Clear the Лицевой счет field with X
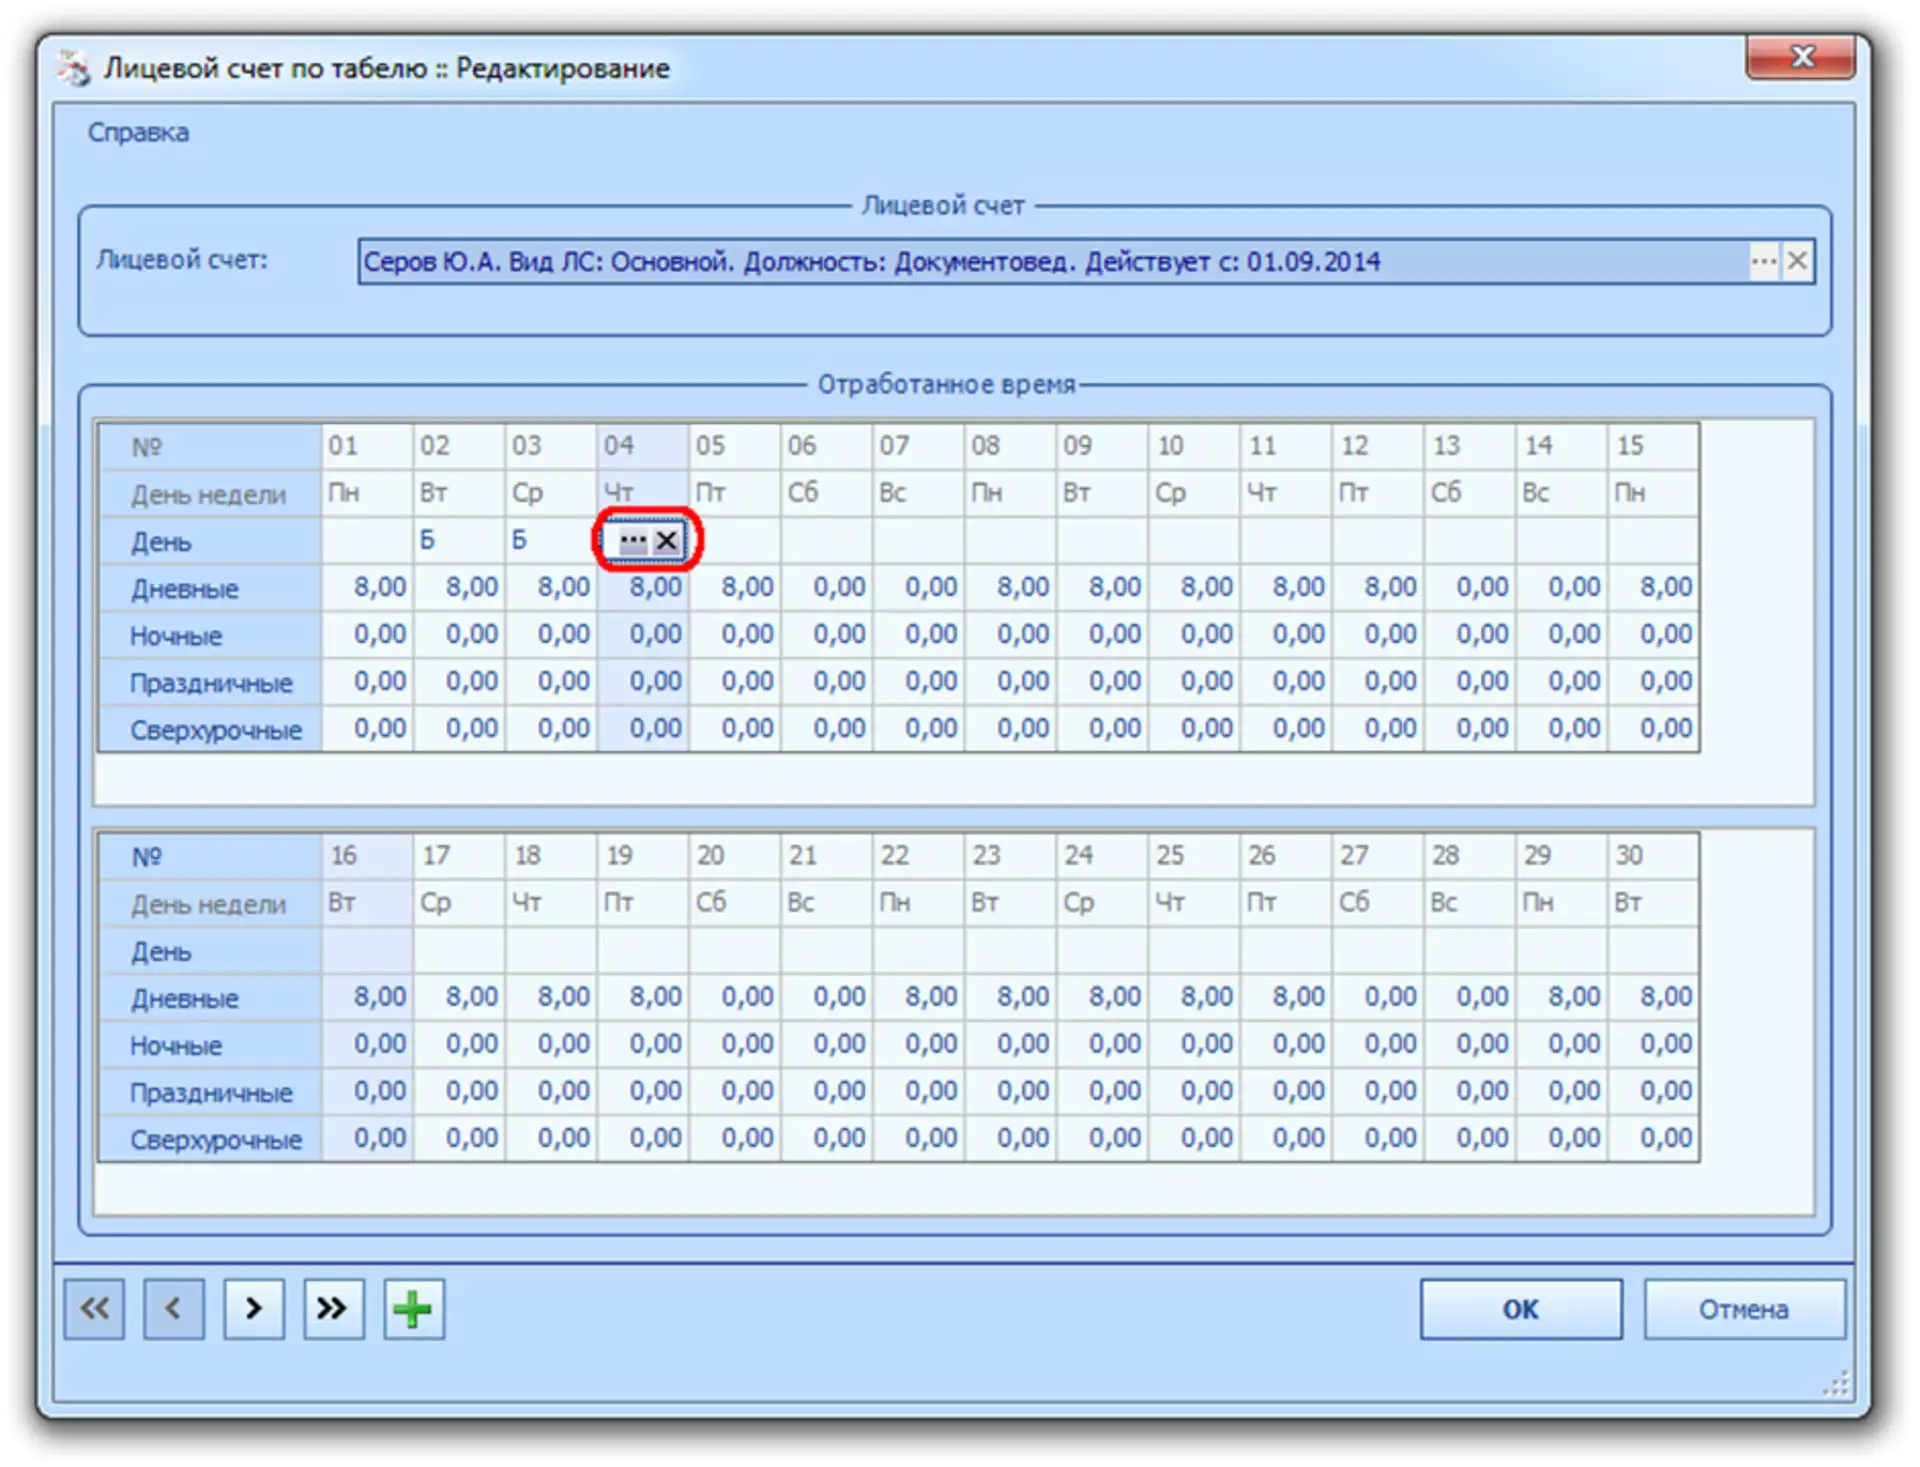This screenshot has height=1467, width=1920. 1797,262
